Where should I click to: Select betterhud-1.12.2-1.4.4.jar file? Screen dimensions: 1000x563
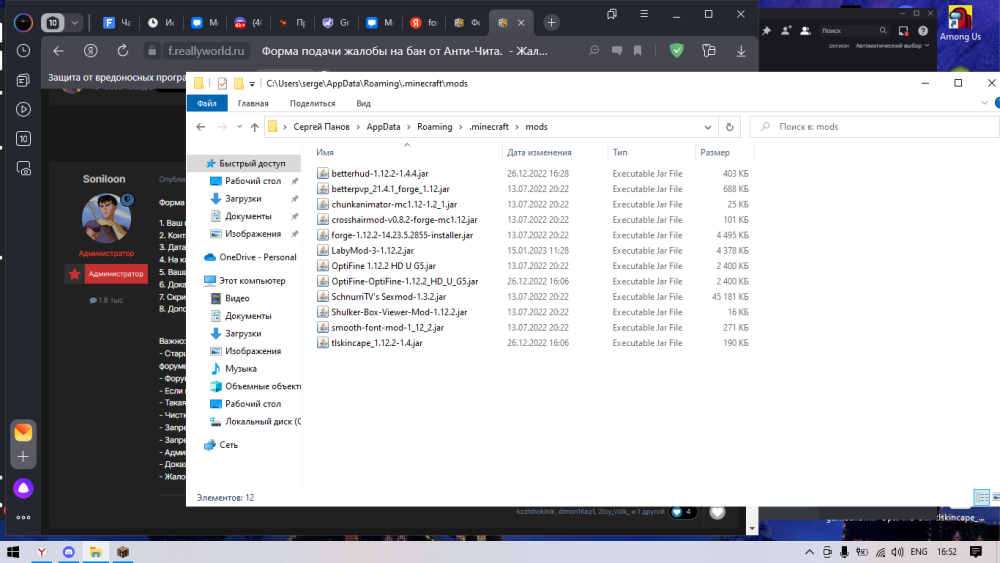[379, 173]
